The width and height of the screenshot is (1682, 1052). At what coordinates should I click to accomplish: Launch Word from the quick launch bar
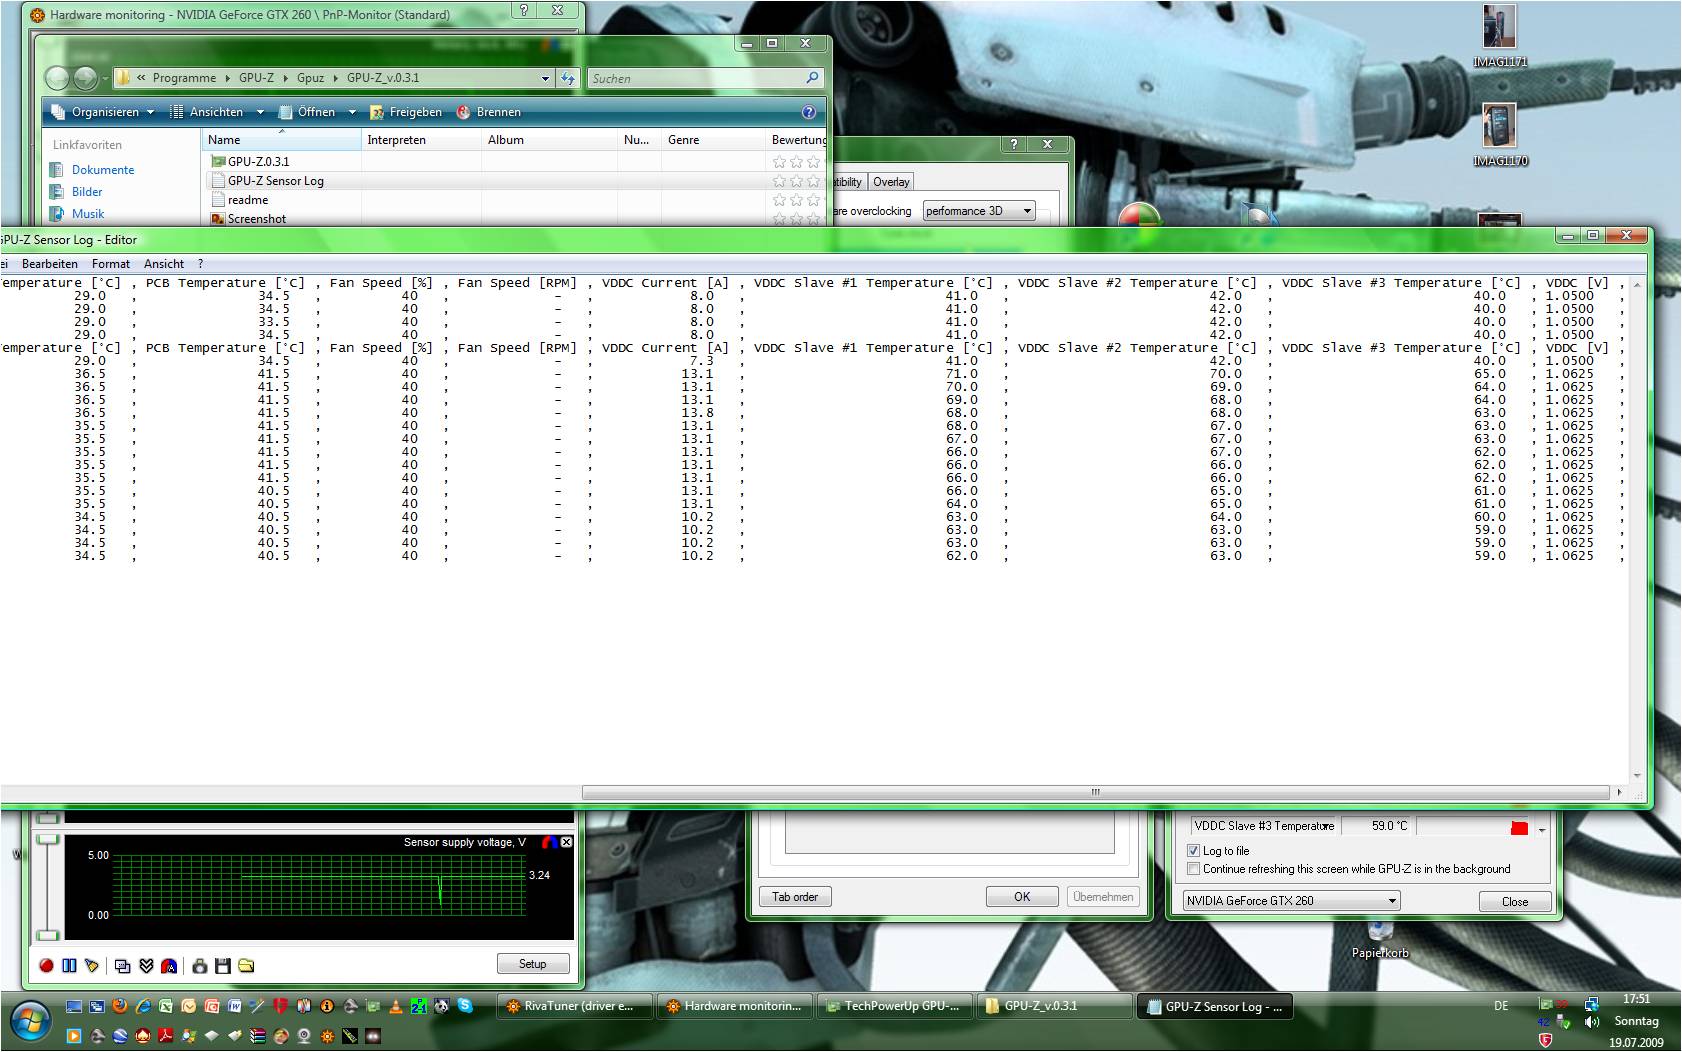tap(235, 1006)
